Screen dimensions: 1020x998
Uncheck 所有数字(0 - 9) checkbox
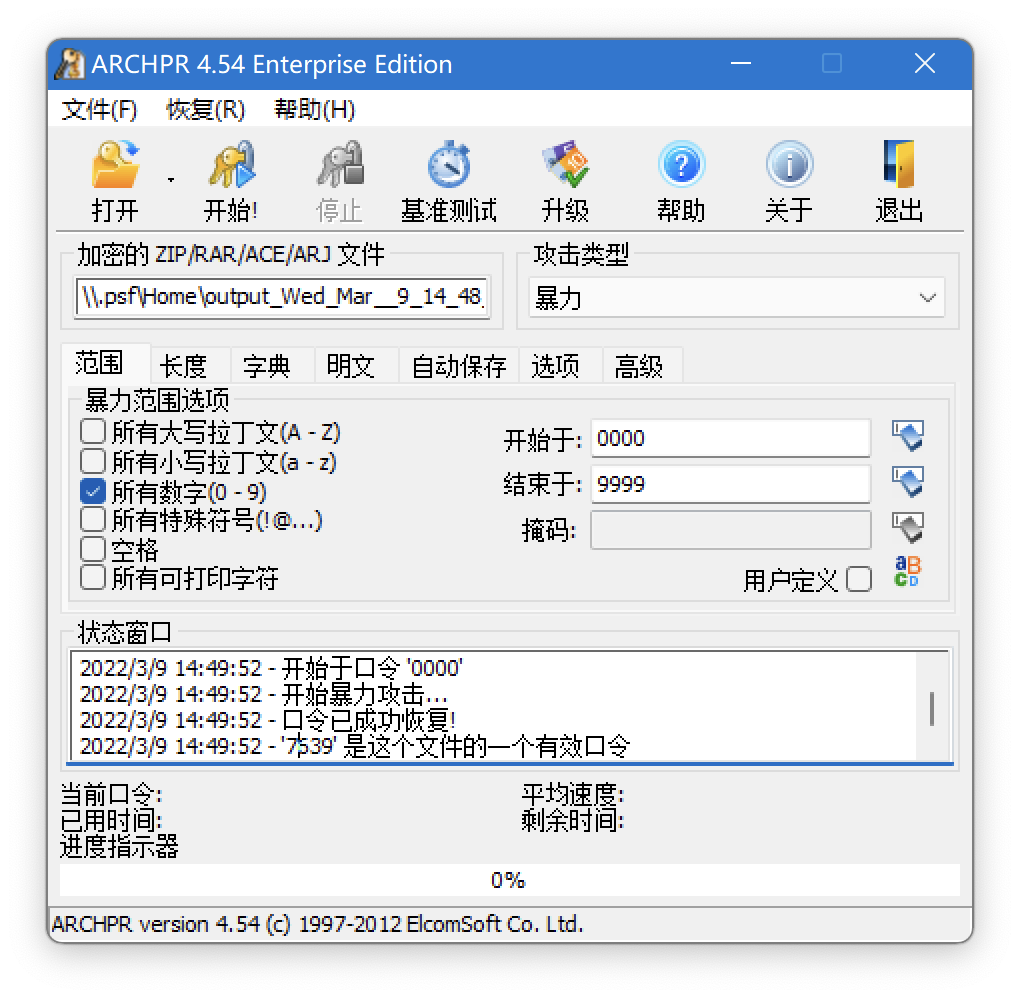pos(93,491)
